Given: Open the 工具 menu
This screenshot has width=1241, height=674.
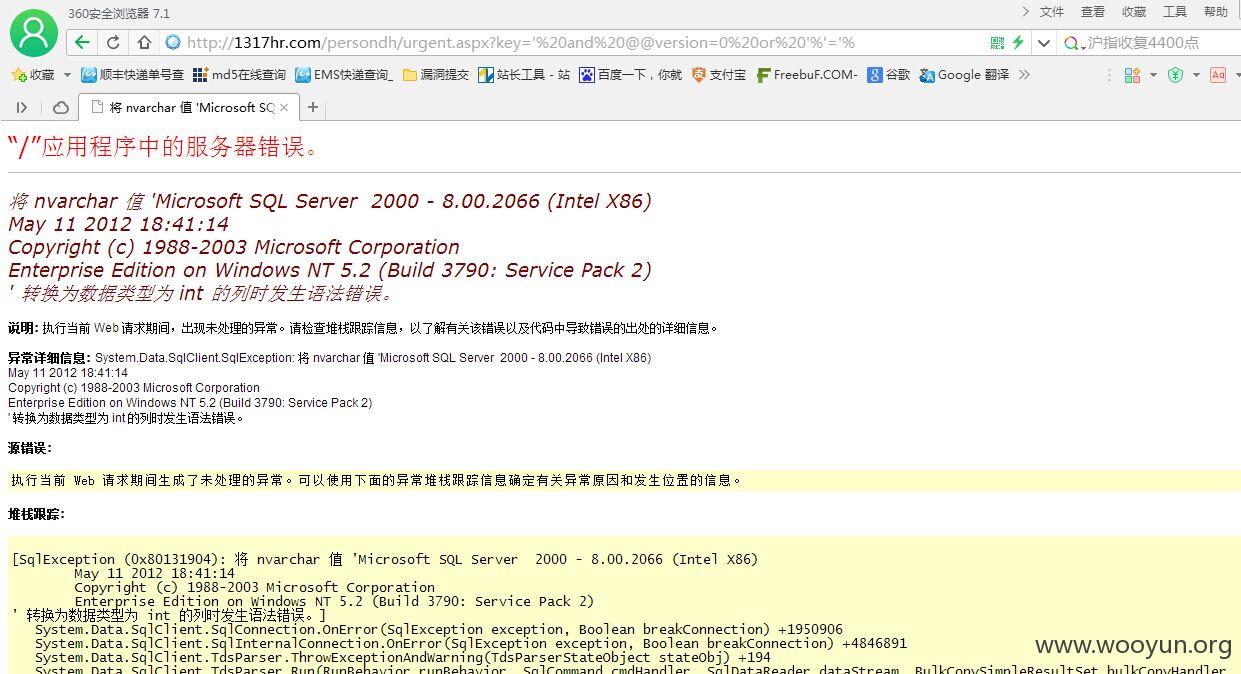Looking at the screenshot, I should pos(1175,12).
